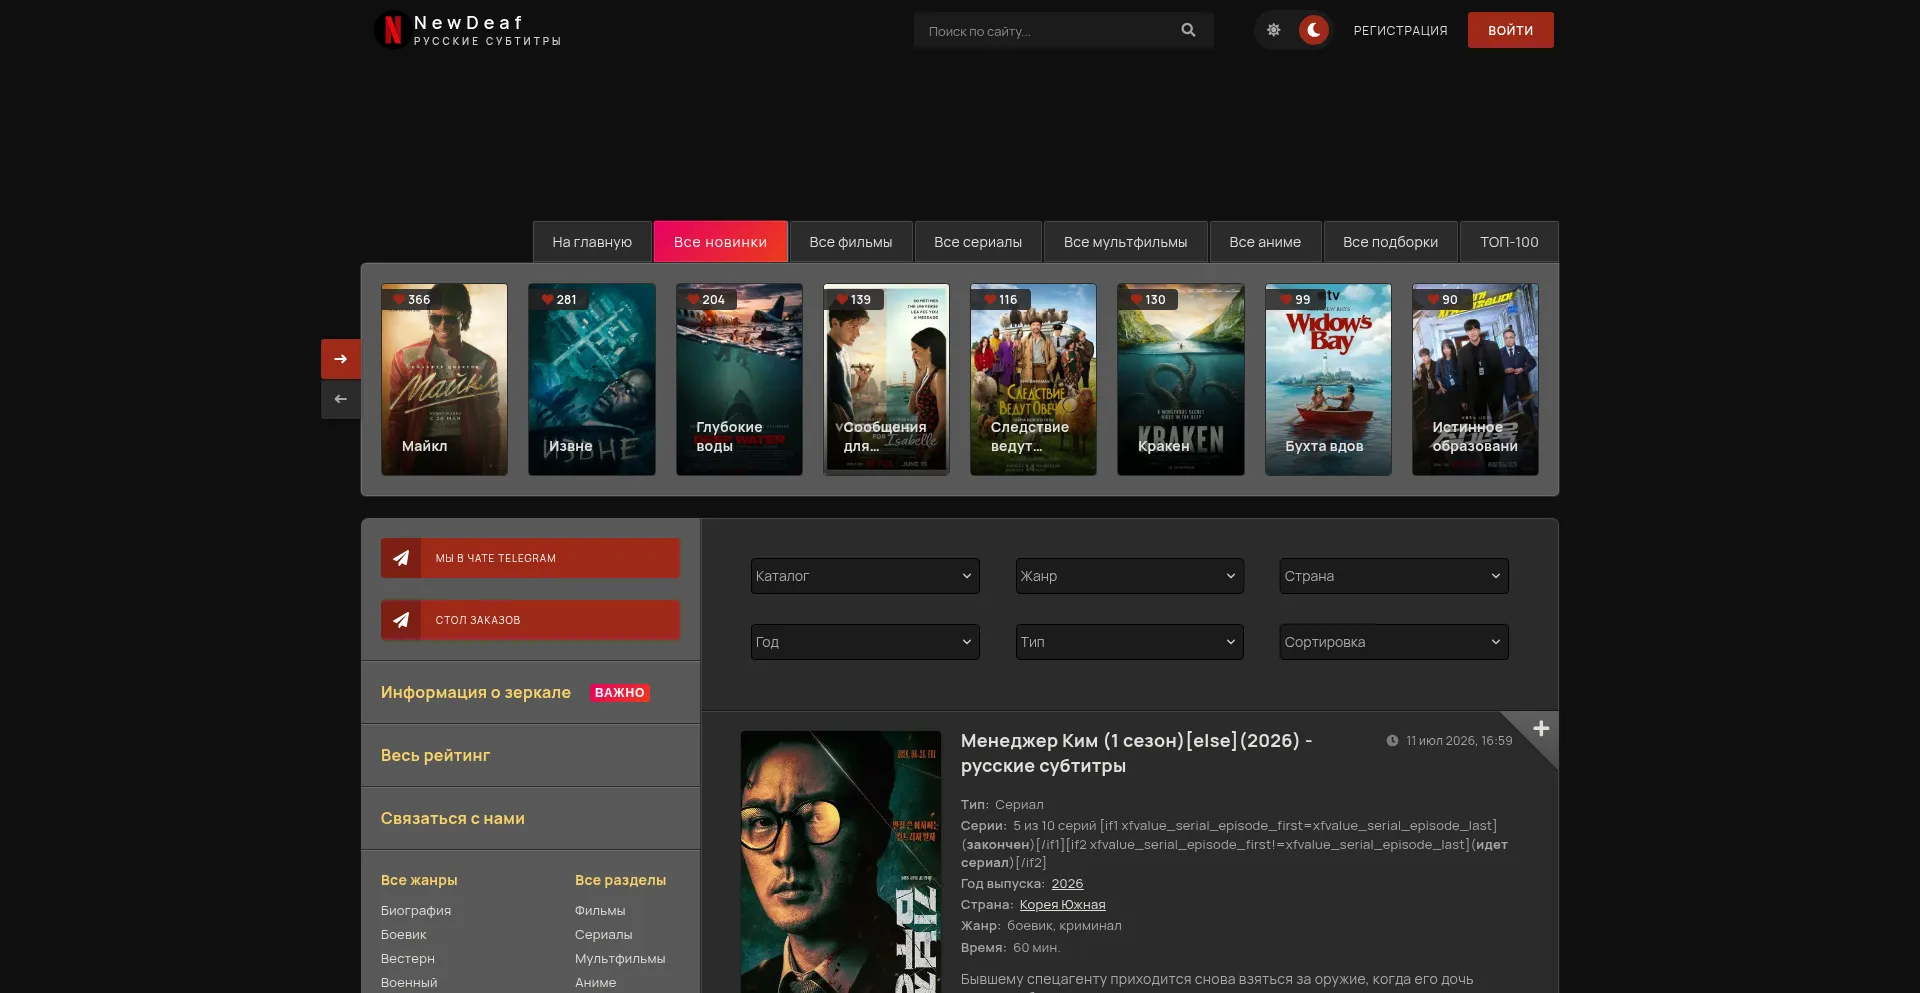Viewport: 1920px width, 993px height.
Task: Open the Жанр dropdown
Action: (x=1130, y=576)
